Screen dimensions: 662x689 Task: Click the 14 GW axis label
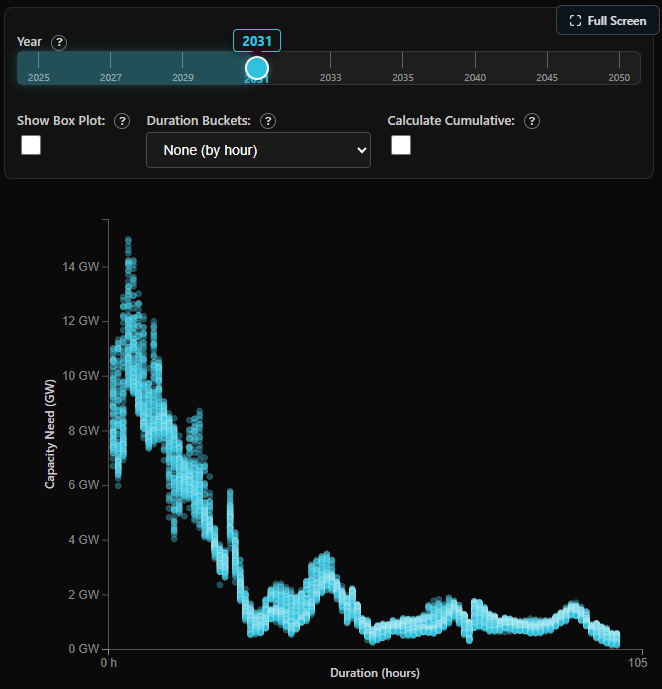(x=80, y=266)
